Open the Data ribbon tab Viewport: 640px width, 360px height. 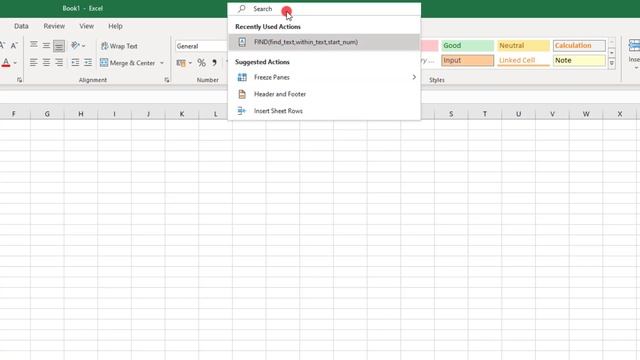click(x=21, y=26)
